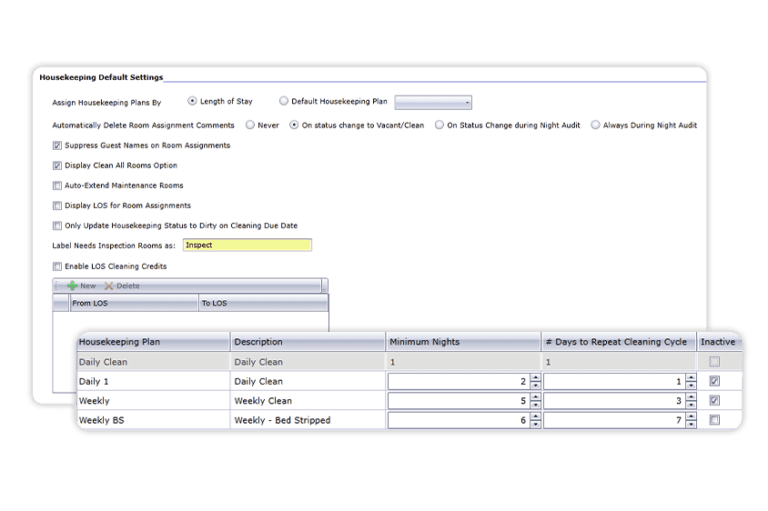Viewport: 768px width, 511px height.
Task: Decrease repeat cycle days for Daily 1
Action: [x=693, y=386]
